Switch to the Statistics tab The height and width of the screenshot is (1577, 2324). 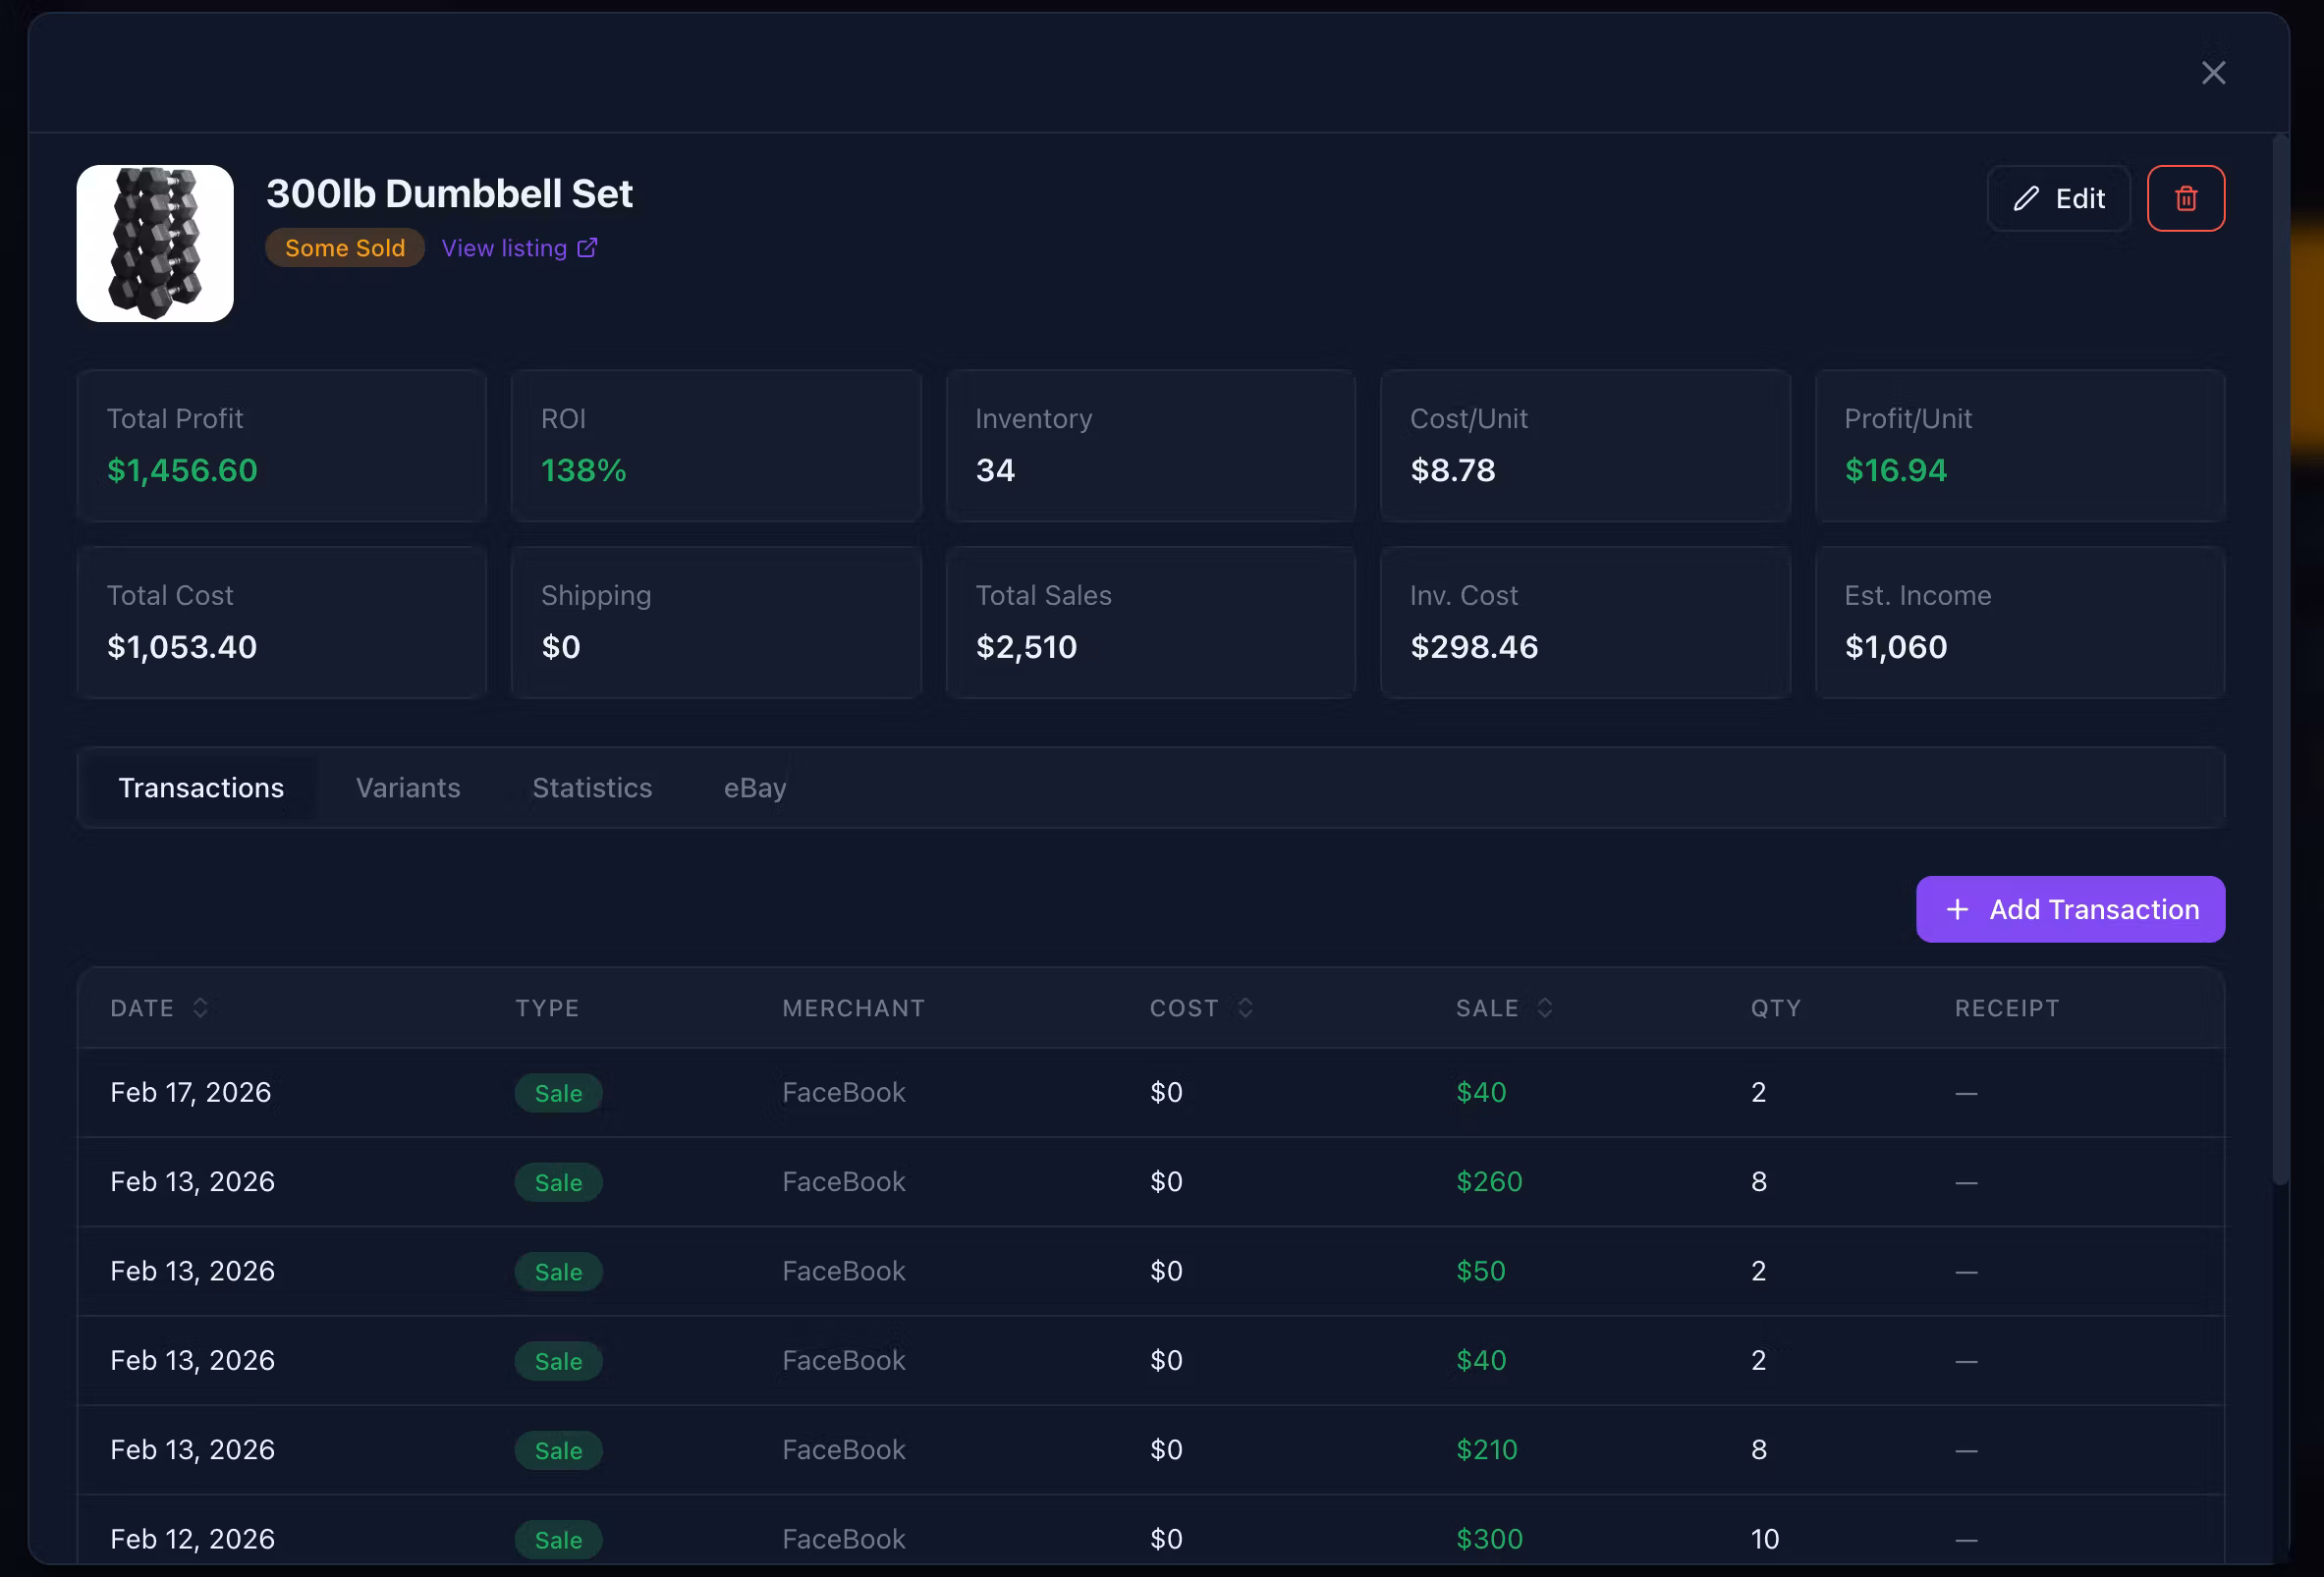tap(592, 787)
